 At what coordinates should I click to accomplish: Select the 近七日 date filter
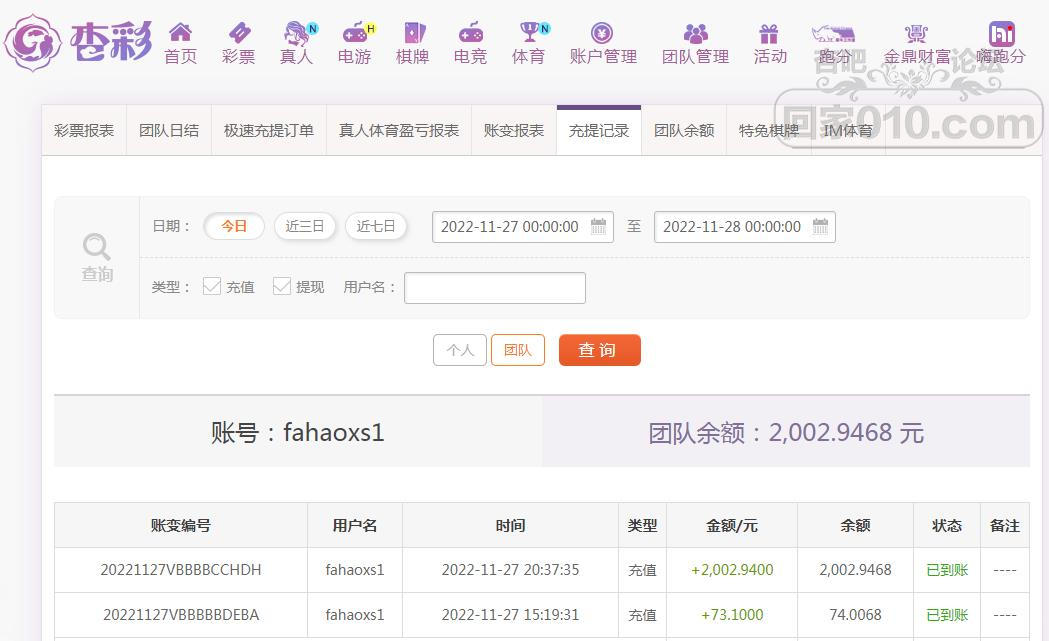click(x=375, y=226)
